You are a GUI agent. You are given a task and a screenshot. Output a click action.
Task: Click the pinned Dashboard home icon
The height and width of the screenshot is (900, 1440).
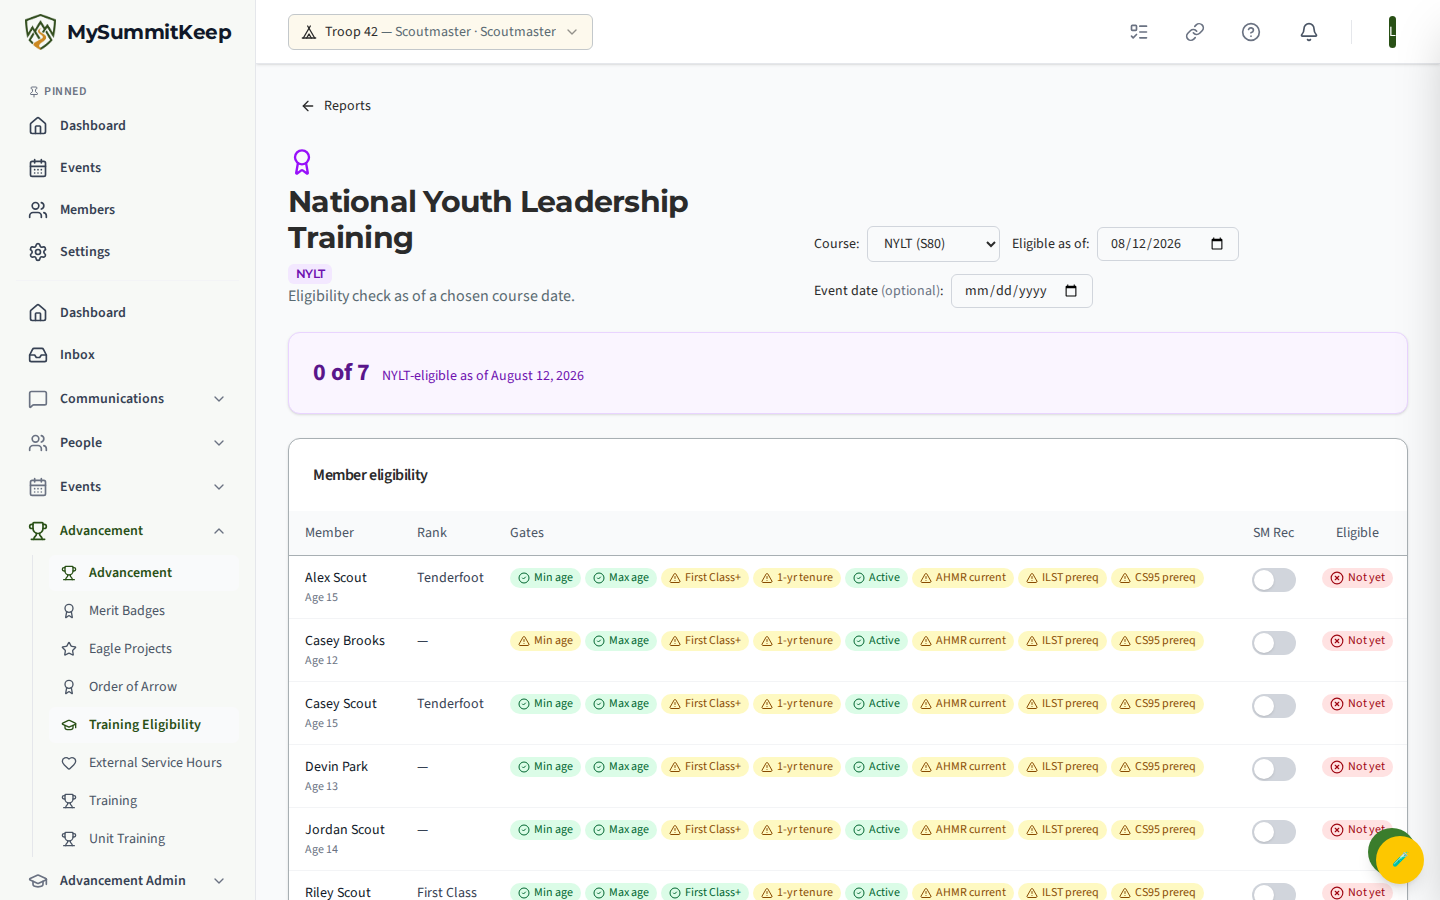(x=38, y=126)
